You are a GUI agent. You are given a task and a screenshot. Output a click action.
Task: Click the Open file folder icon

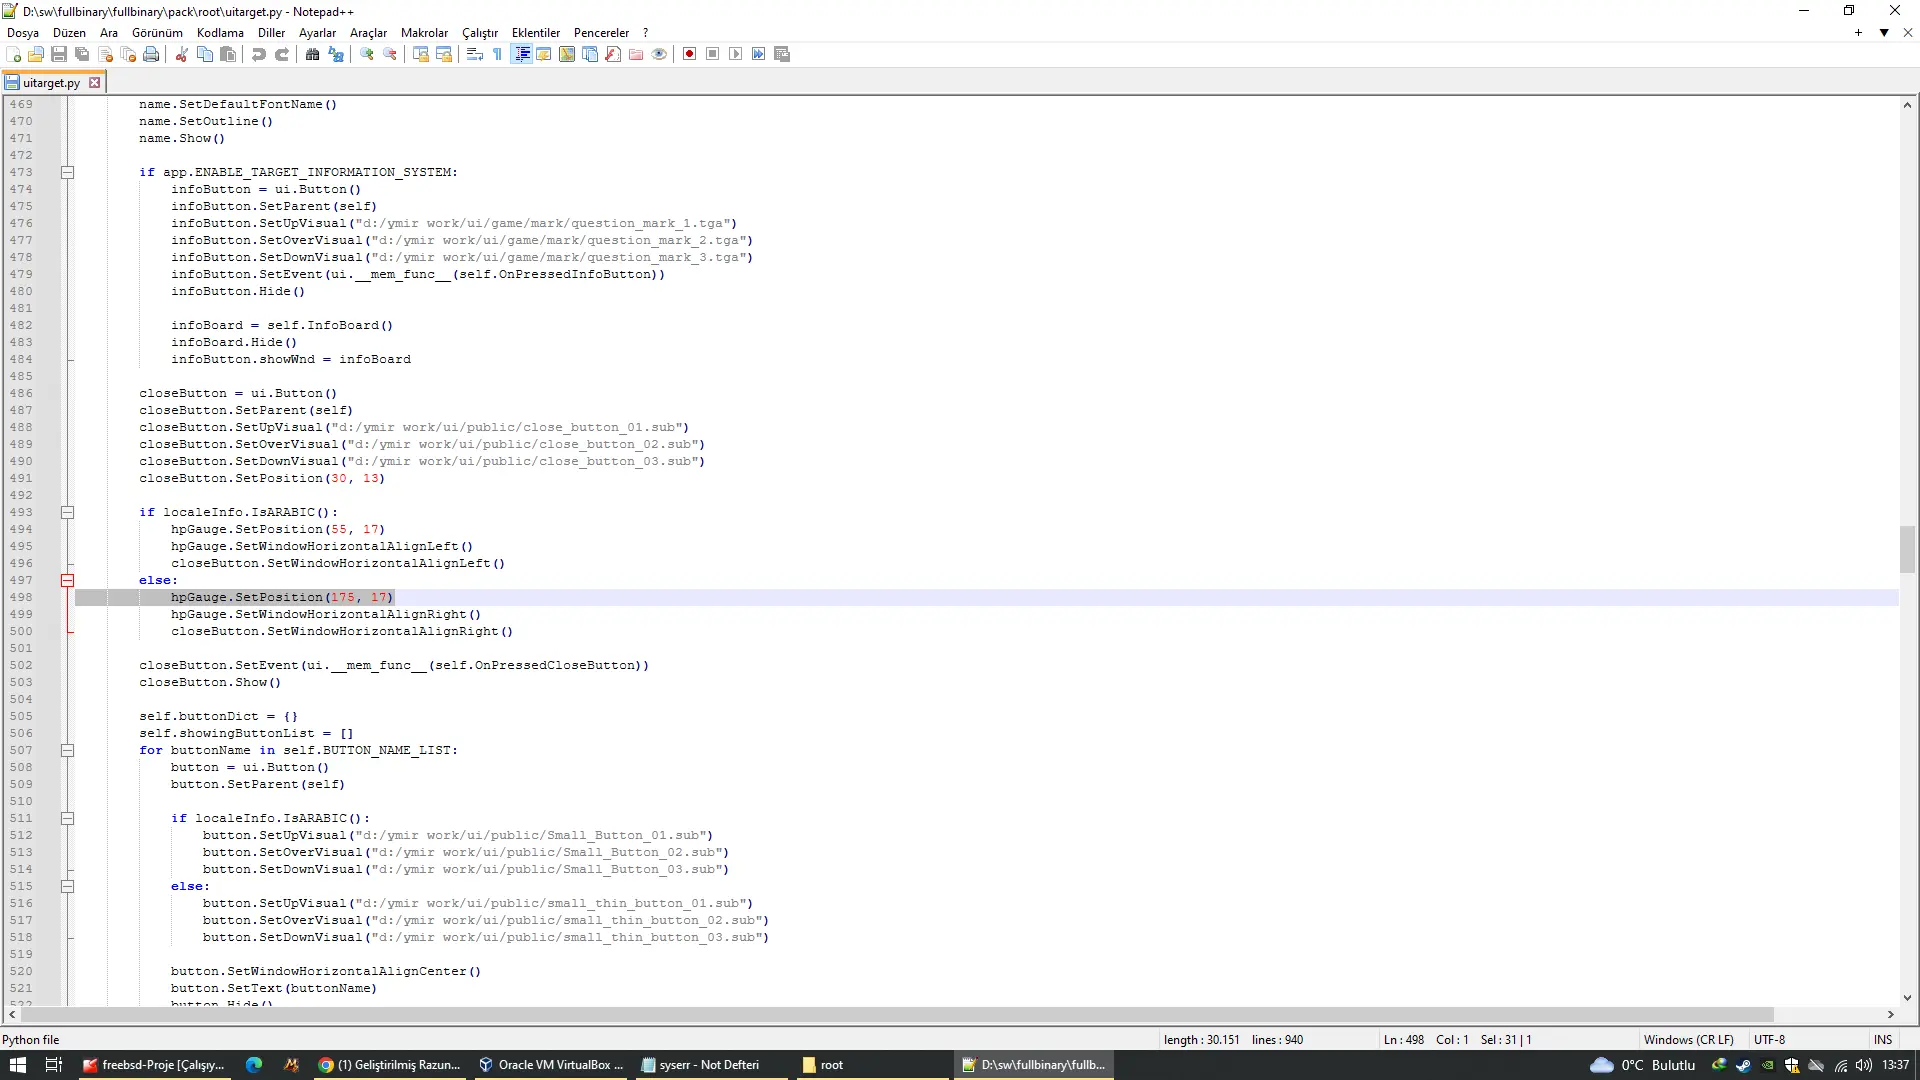tap(36, 54)
